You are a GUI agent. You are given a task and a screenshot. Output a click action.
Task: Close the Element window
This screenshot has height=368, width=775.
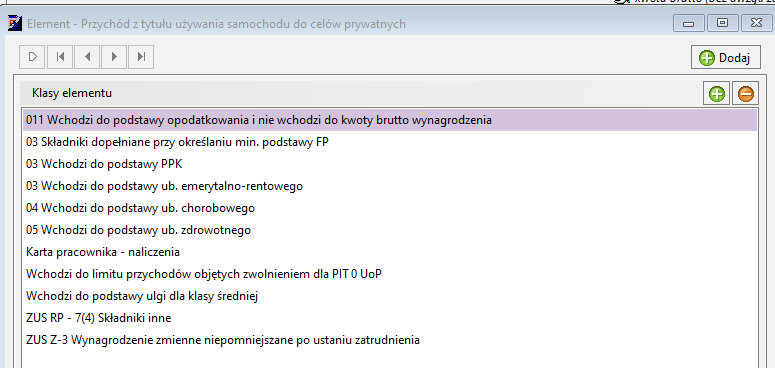pyautogui.click(x=756, y=23)
